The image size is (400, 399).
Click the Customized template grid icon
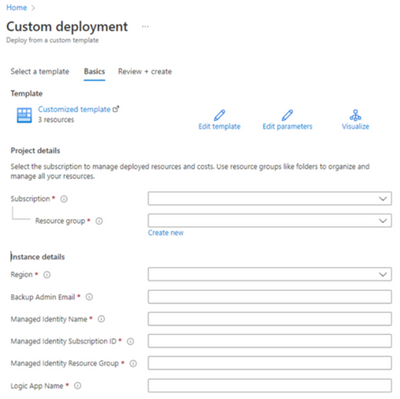[24, 115]
